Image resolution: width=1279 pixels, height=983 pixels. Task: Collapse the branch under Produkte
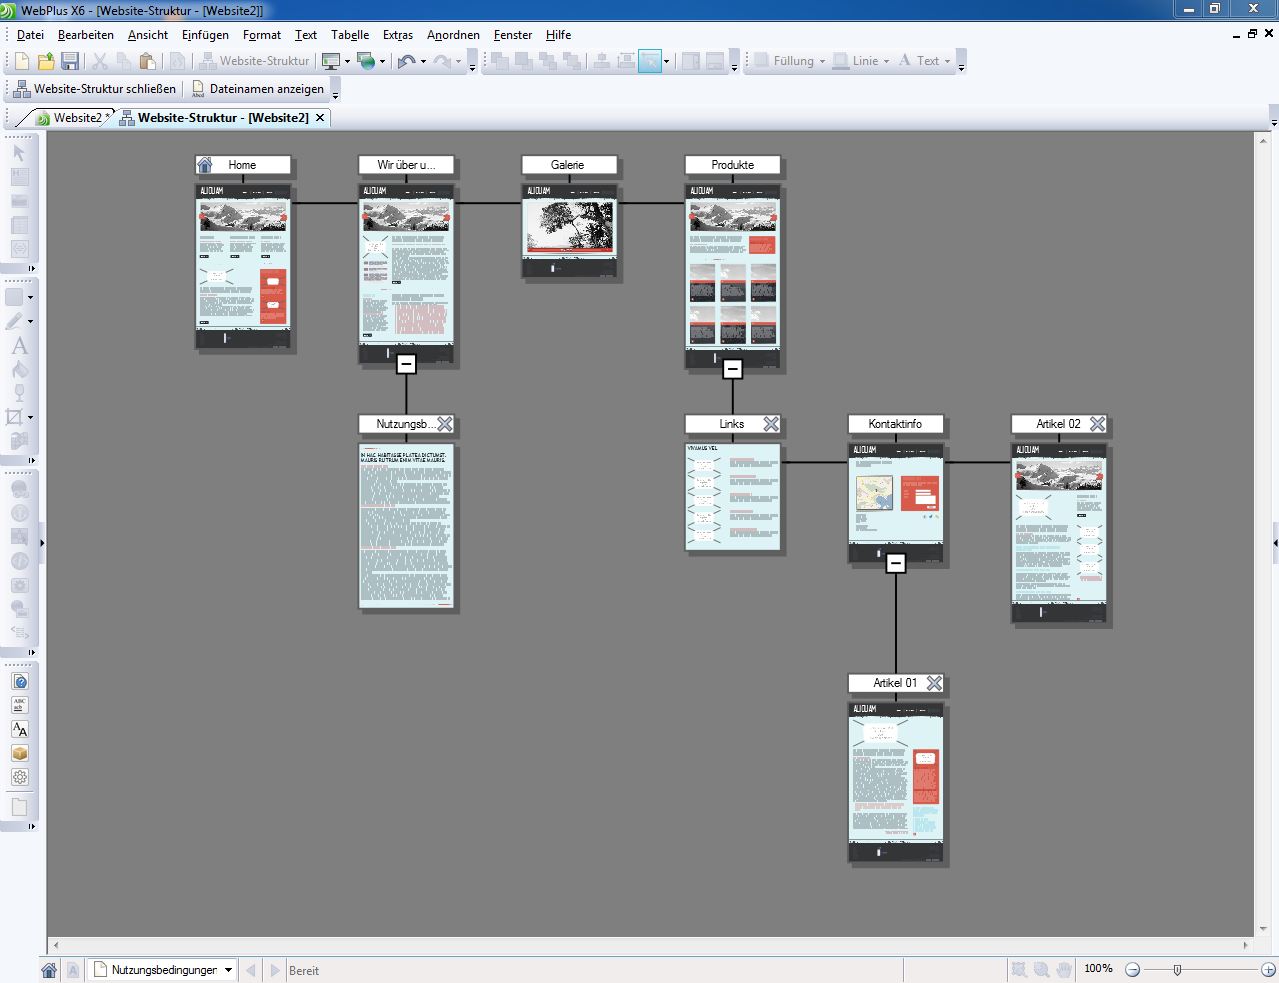click(733, 368)
